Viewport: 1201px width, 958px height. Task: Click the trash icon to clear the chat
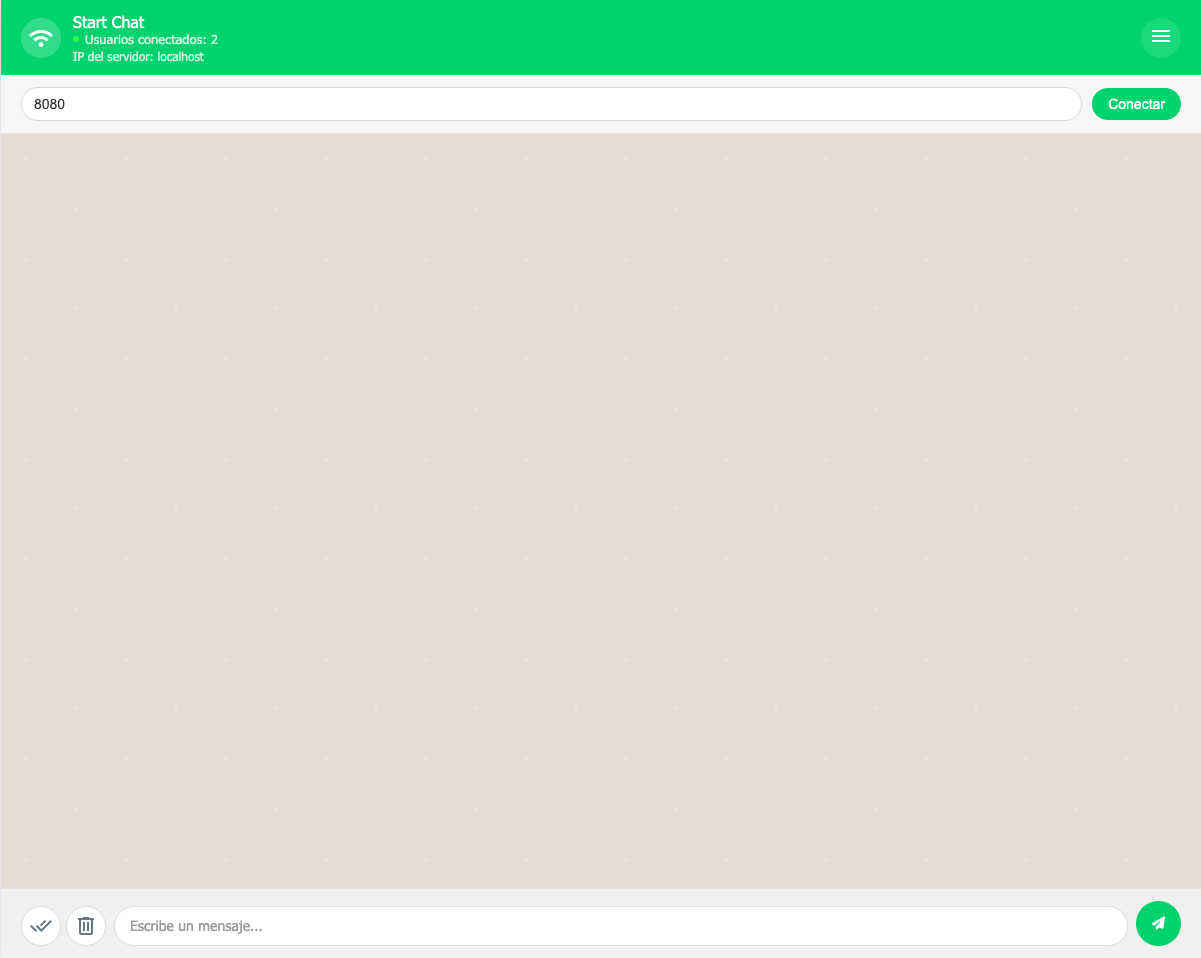(86, 925)
